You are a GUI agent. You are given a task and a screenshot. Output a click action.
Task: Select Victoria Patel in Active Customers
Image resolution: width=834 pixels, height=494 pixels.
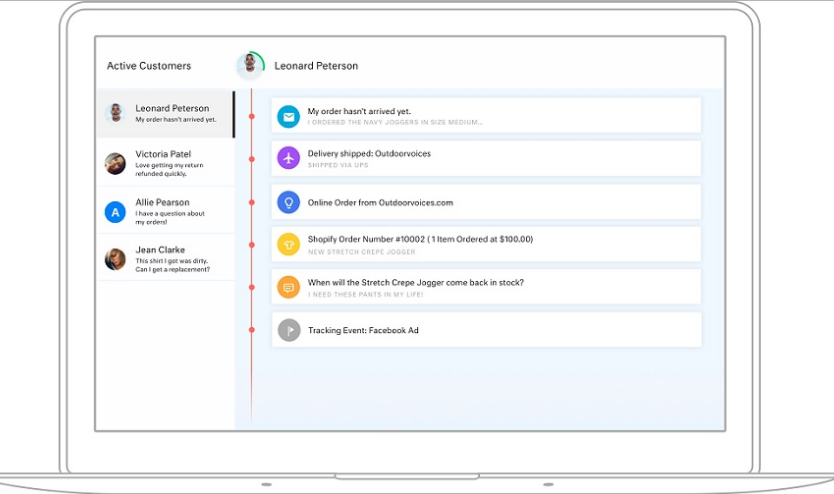[165, 163]
